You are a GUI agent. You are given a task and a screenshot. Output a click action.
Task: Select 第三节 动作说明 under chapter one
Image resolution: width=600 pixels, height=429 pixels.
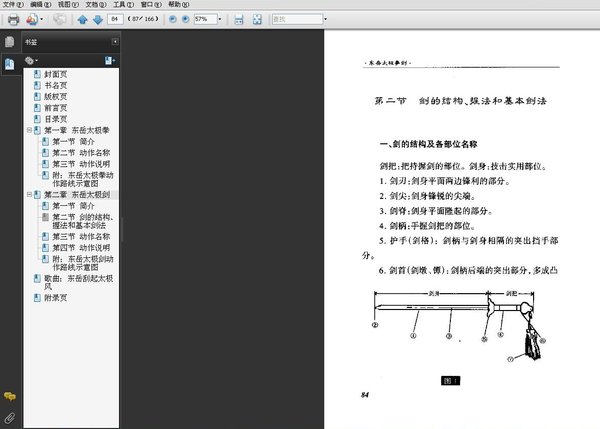click(81, 164)
